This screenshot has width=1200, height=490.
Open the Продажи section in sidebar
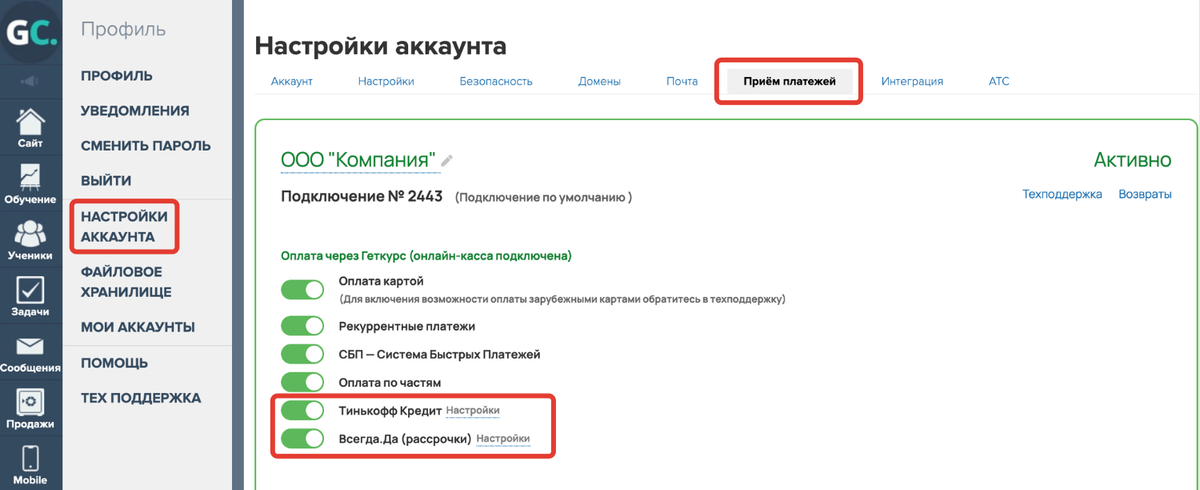coord(30,409)
